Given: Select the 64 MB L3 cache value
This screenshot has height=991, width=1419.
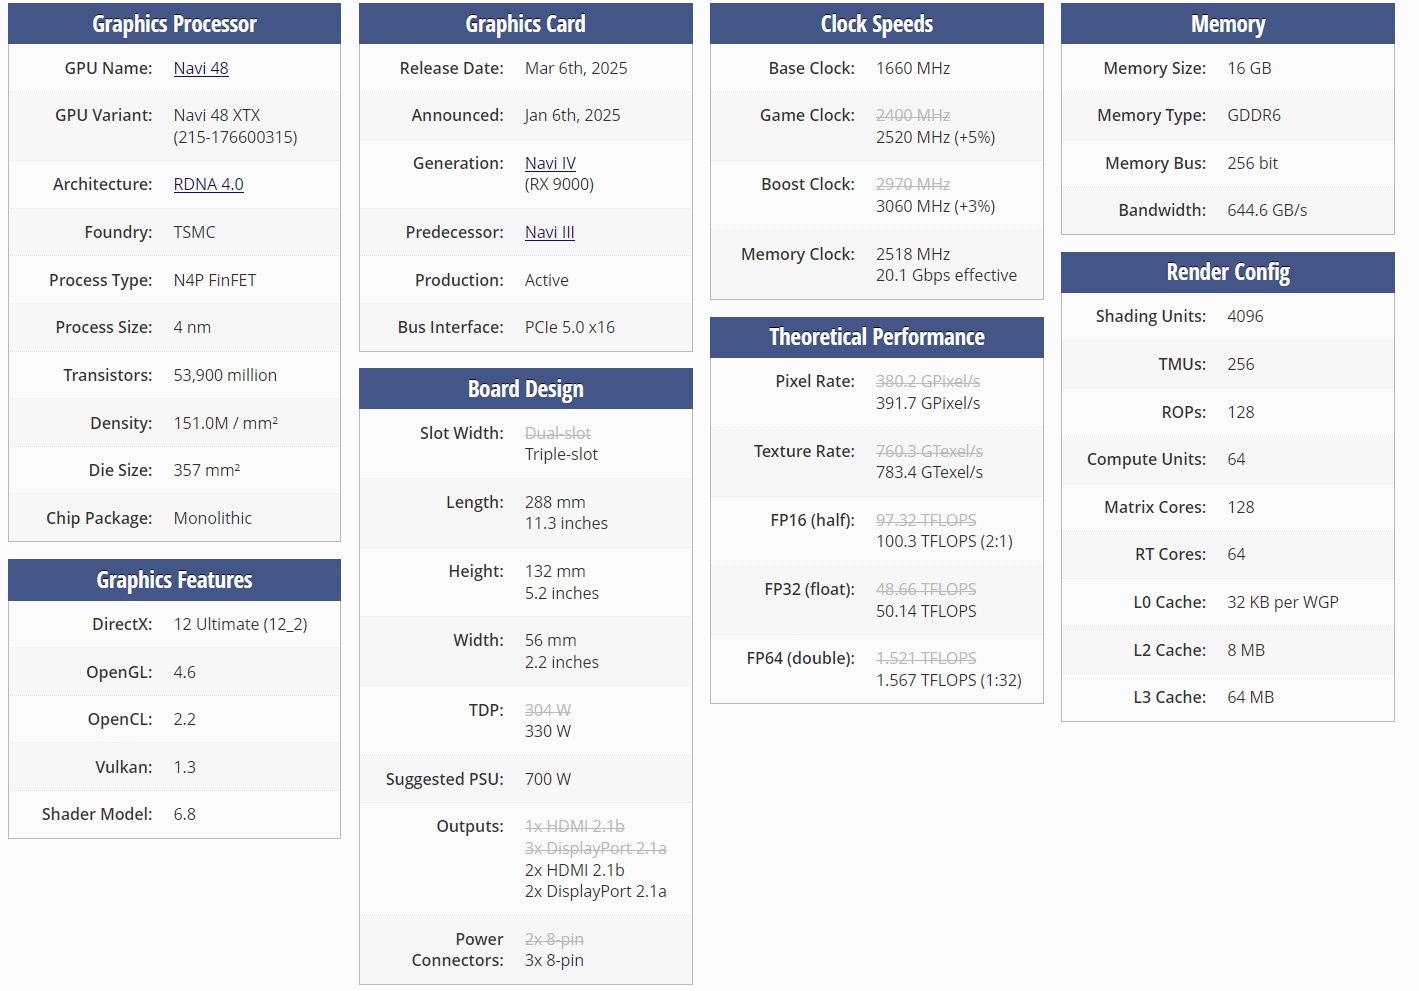Looking at the screenshot, I should point(1250,697).
